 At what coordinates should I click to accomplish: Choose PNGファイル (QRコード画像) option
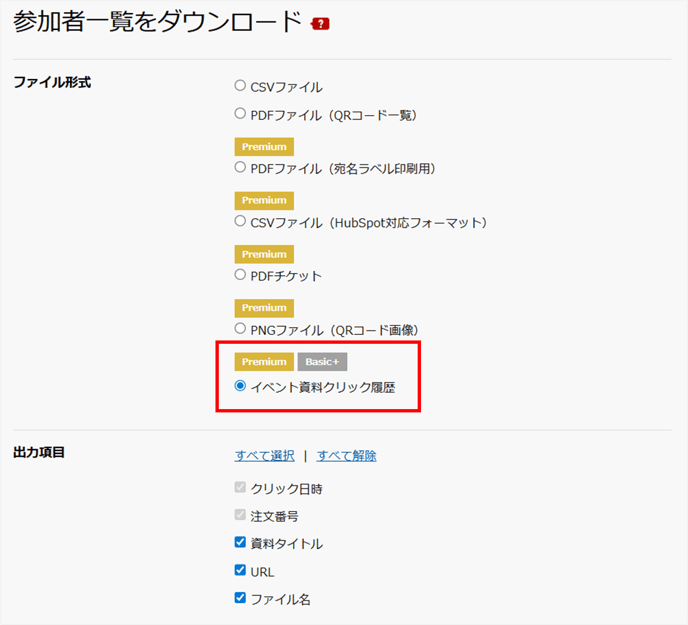[x=240, y=328]
